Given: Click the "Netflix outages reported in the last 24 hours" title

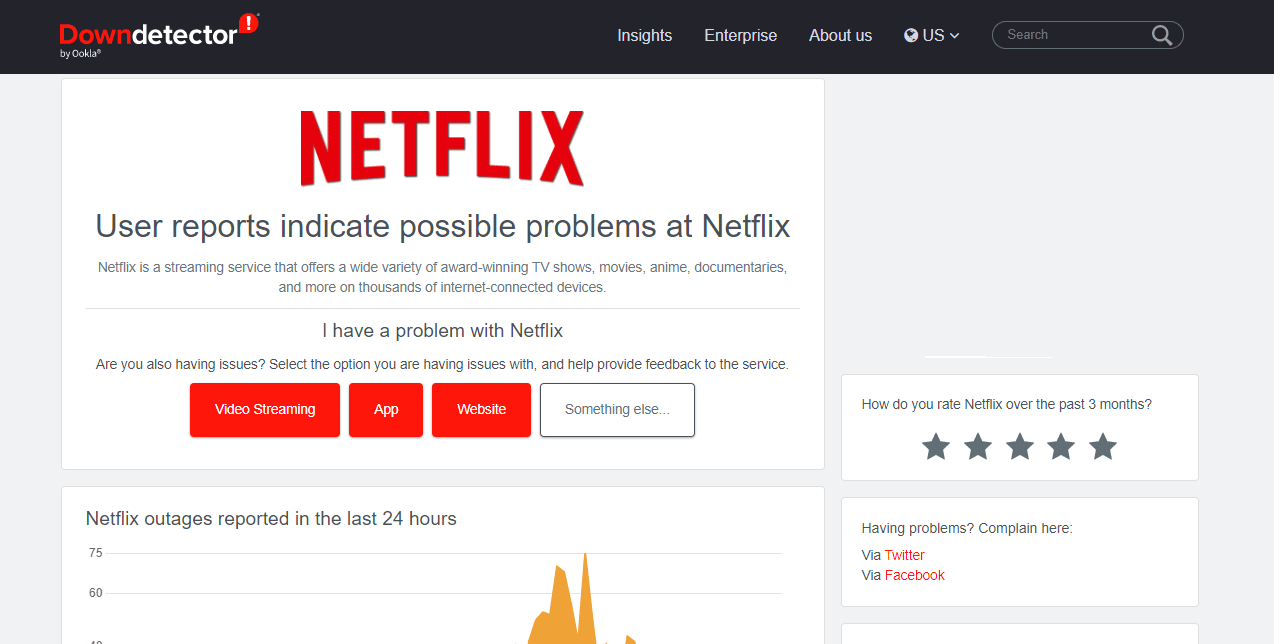Looking at the screenshot, I should pos(271,519).
